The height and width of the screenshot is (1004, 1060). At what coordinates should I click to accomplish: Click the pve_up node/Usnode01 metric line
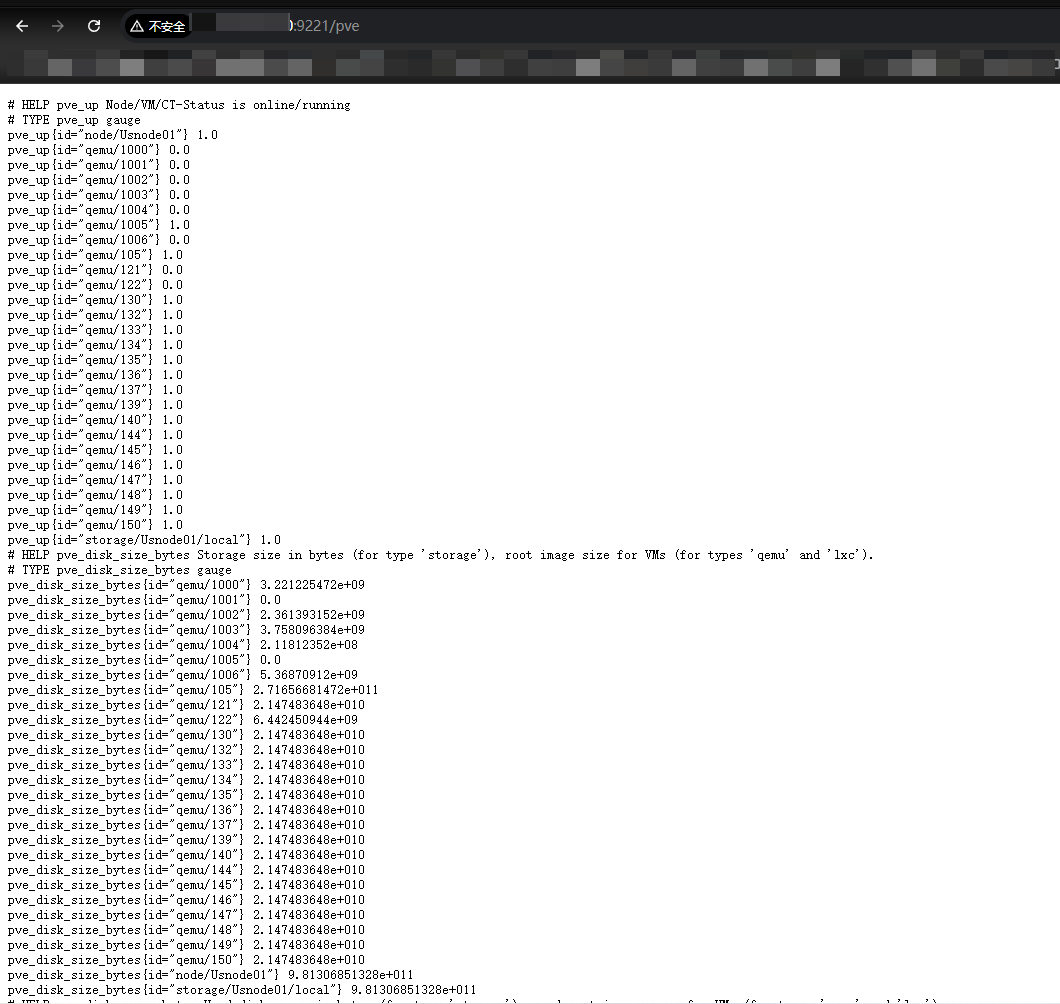point(112,135)
